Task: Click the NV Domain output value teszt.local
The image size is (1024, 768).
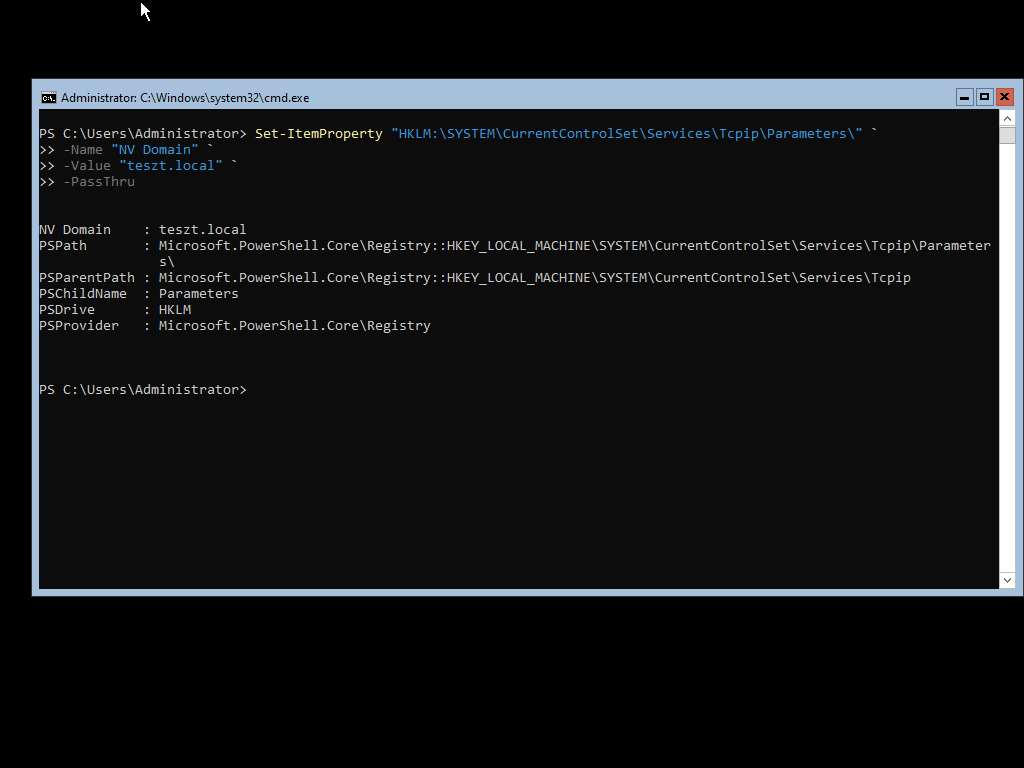Action: tap(202, 230)
